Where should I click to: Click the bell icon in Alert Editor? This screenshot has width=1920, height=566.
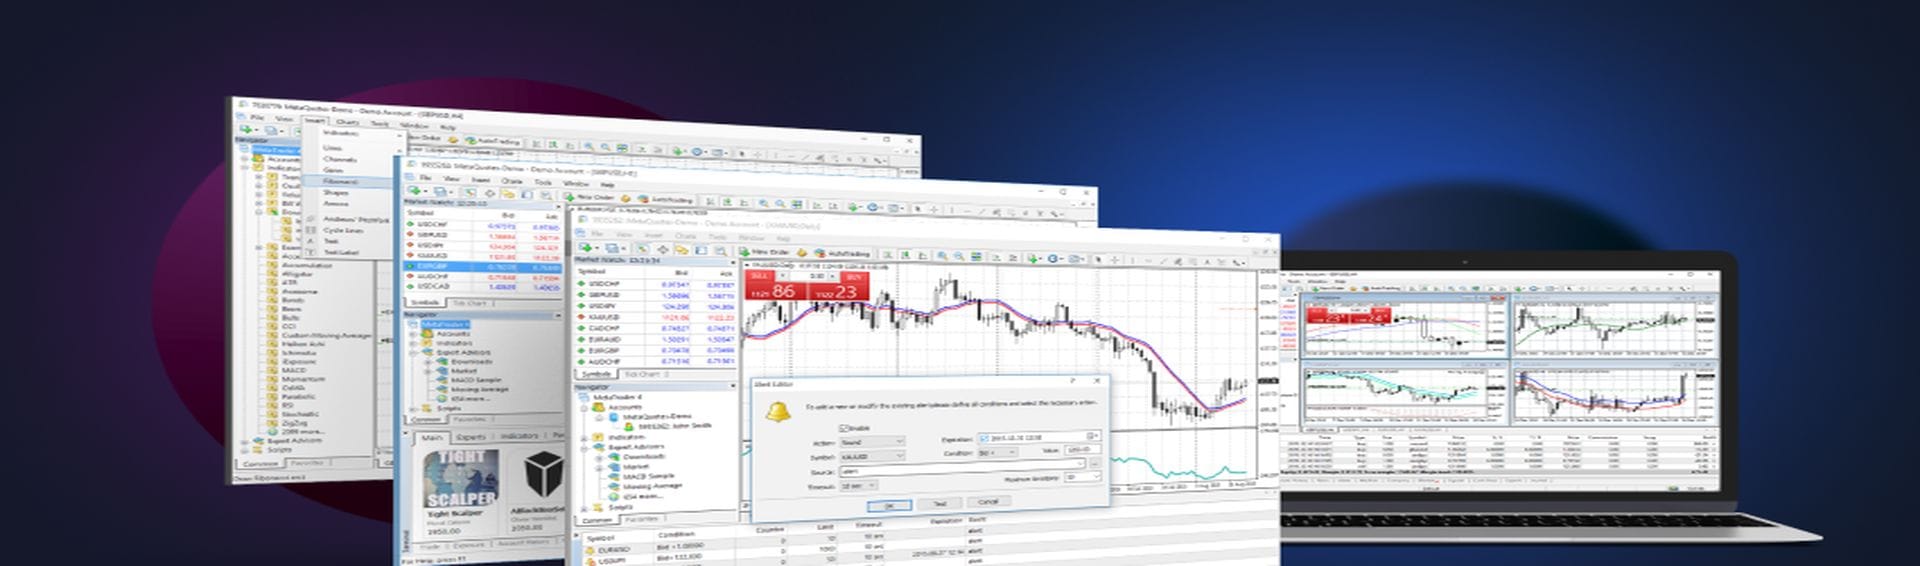(x=778, y=411)
